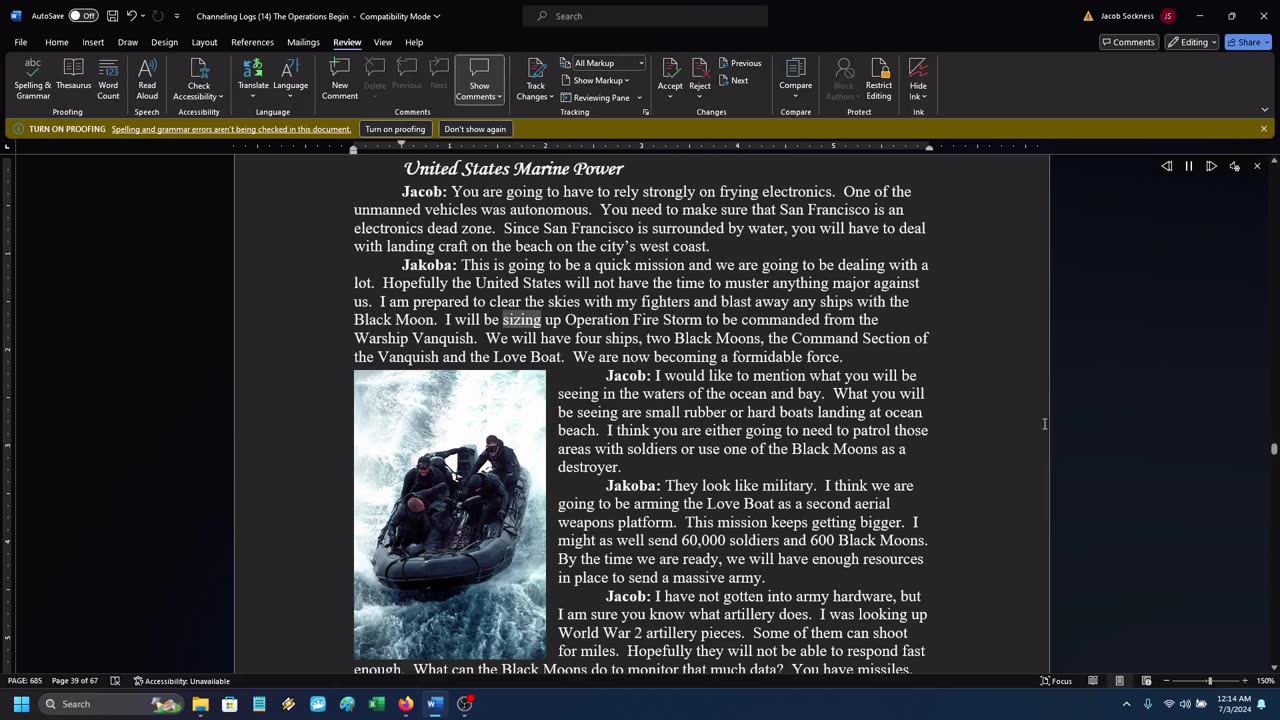Open the Editing mode dropdown
The height and width of the screenshot is (720, 1280).
pos(1191,42)
